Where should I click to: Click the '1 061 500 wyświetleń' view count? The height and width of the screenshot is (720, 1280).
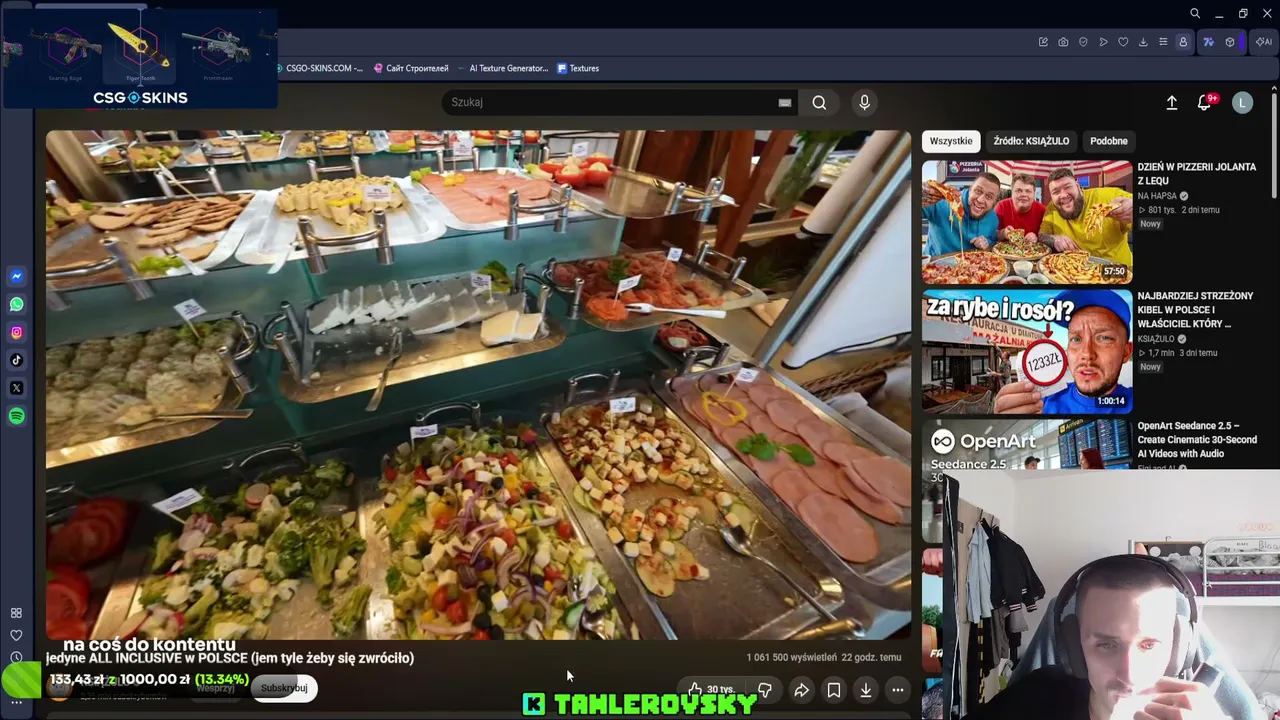[x=791, y=657]
